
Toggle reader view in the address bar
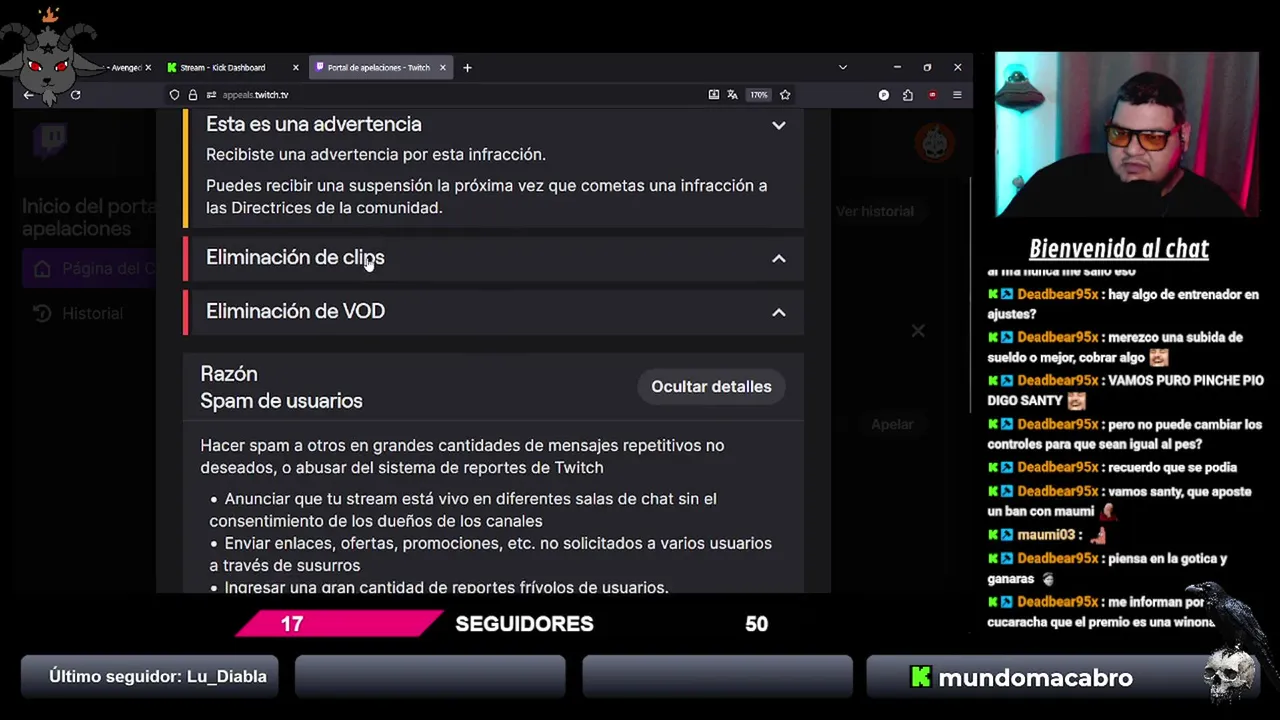coord(713,95)
